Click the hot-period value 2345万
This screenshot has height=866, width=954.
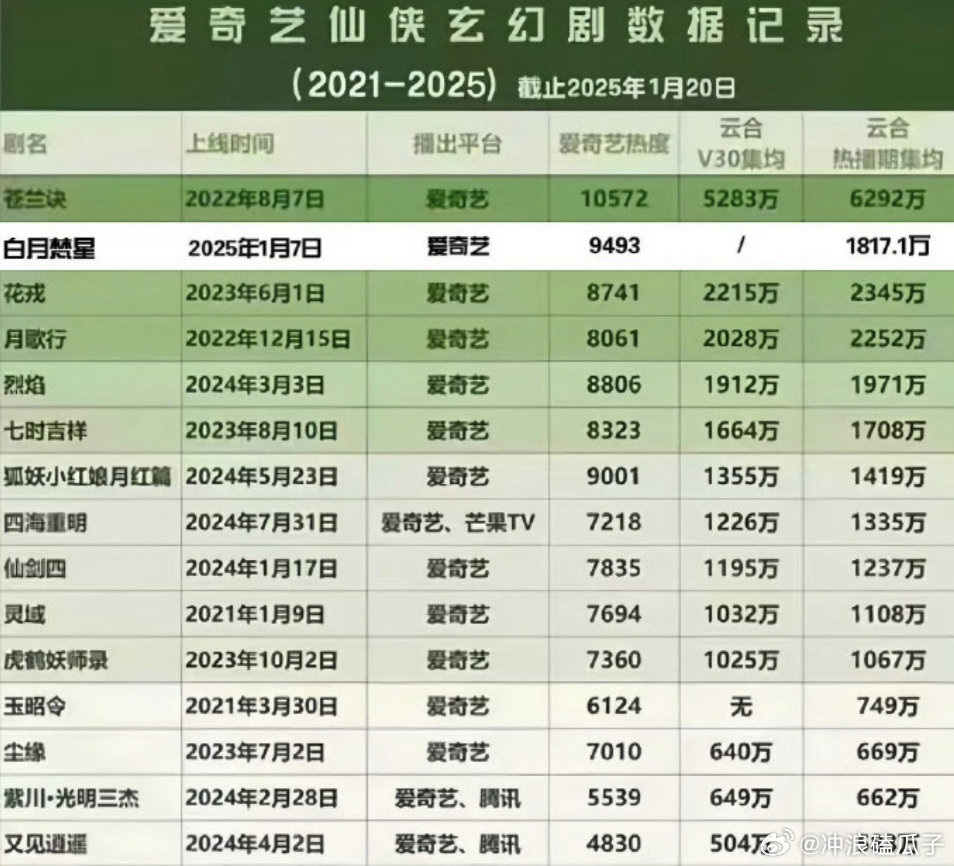coord(888,293)
